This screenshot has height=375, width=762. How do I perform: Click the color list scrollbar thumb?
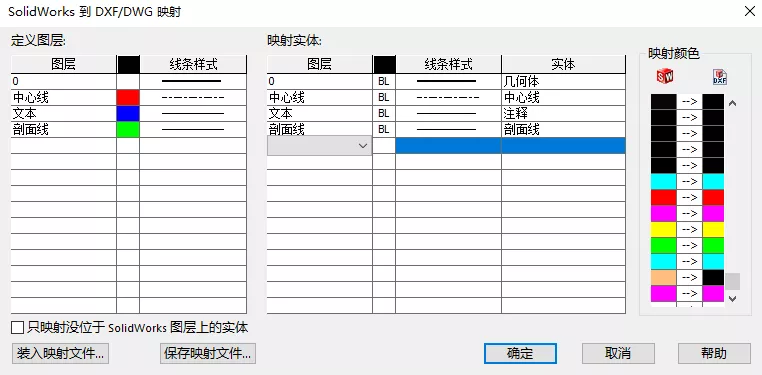(x=733, y=281)
